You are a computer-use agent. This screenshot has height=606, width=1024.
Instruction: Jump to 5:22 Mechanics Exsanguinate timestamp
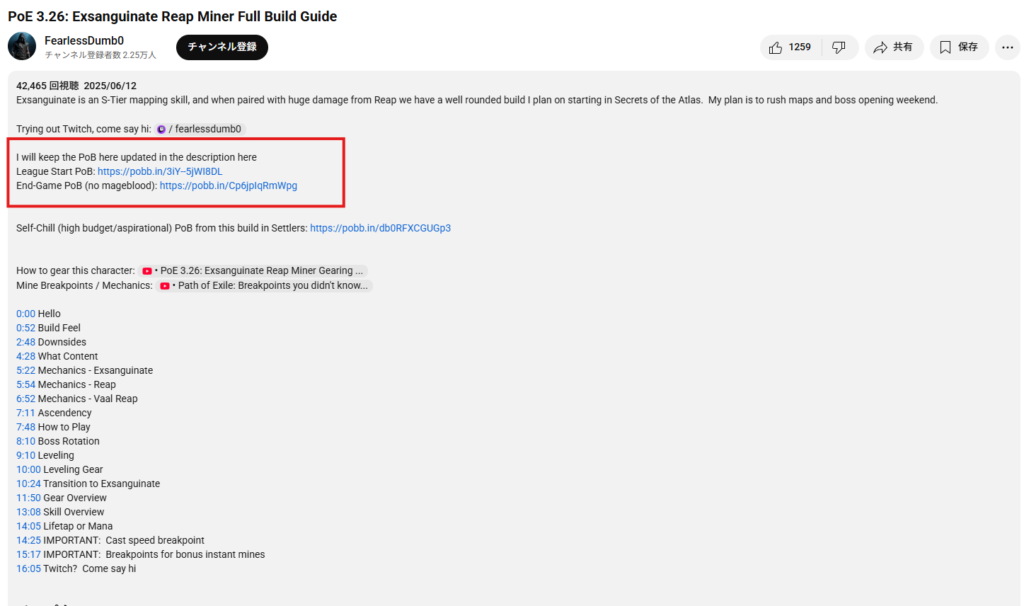click(25, 370)
